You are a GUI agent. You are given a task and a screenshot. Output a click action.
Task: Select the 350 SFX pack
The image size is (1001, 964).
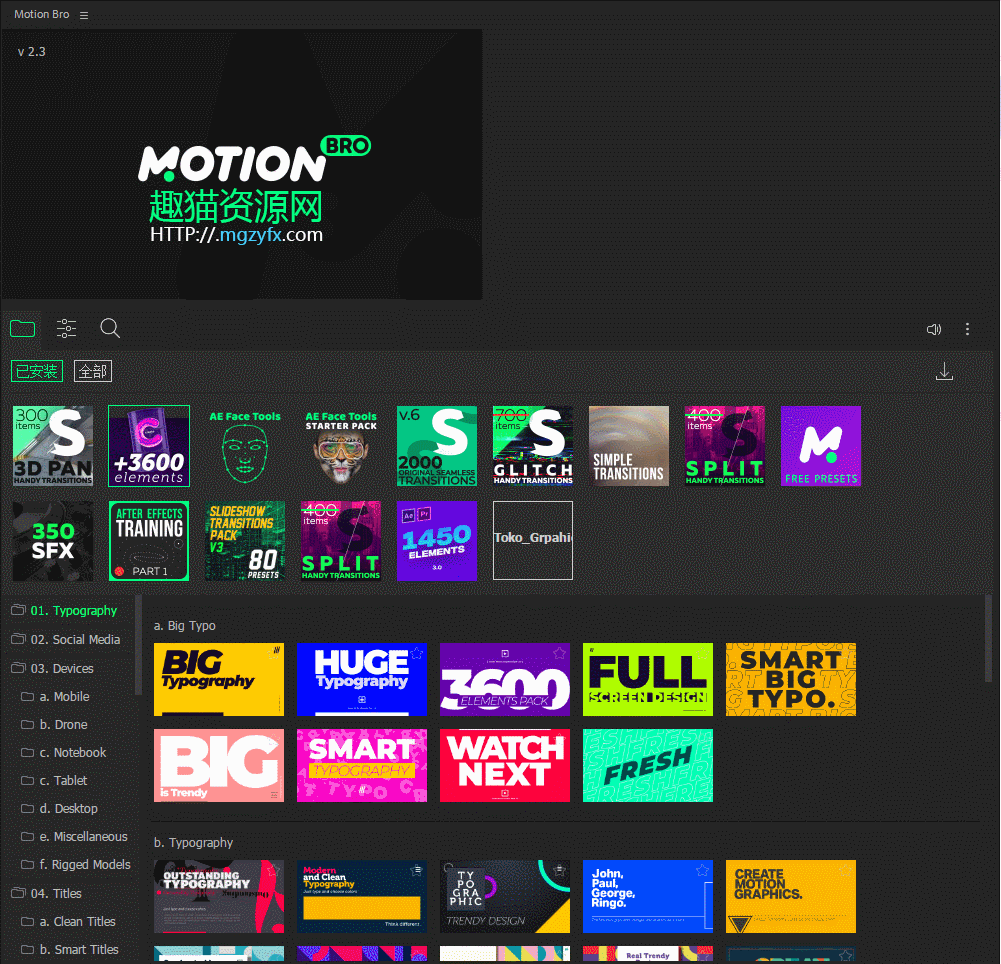point(53,541)
